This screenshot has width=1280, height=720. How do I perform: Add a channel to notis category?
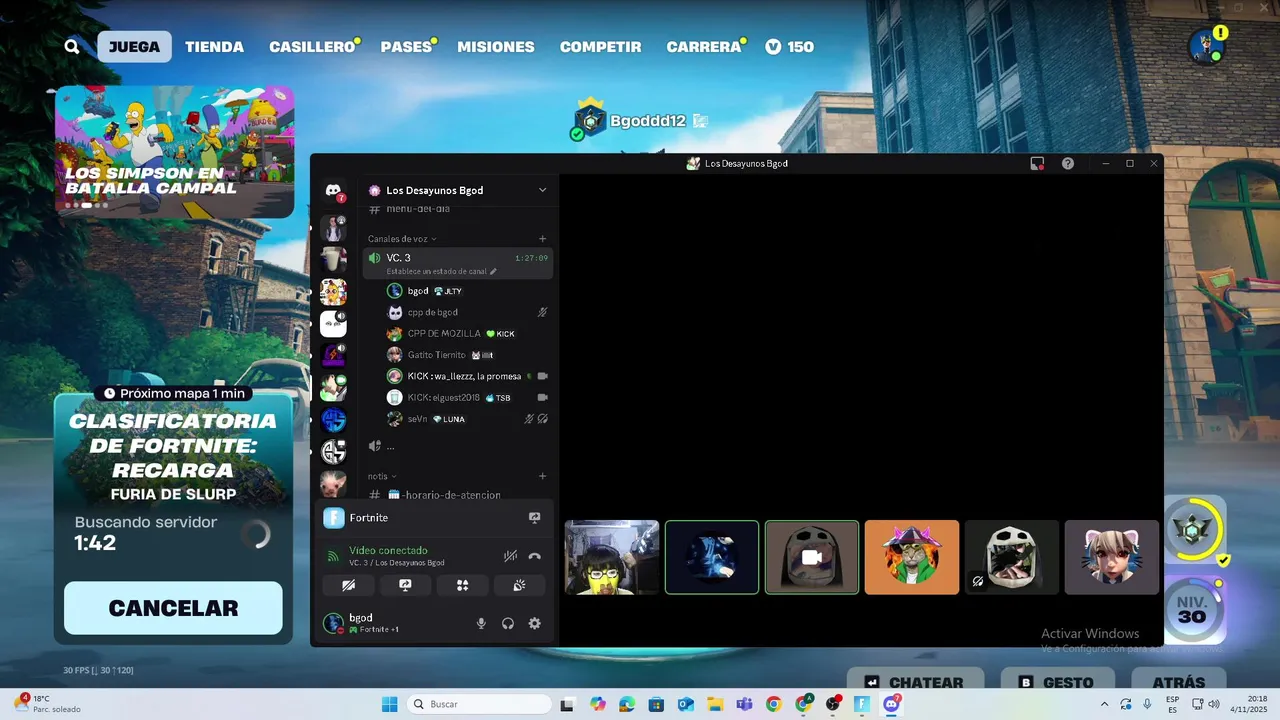tap(542, 476)
